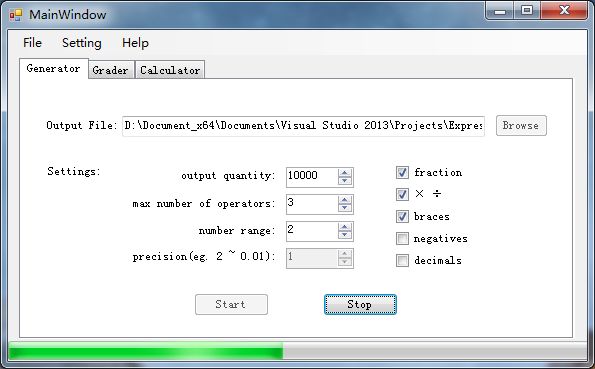595x369 pixels.
Task: Switch to the Calculator tab
Action: 170,70
